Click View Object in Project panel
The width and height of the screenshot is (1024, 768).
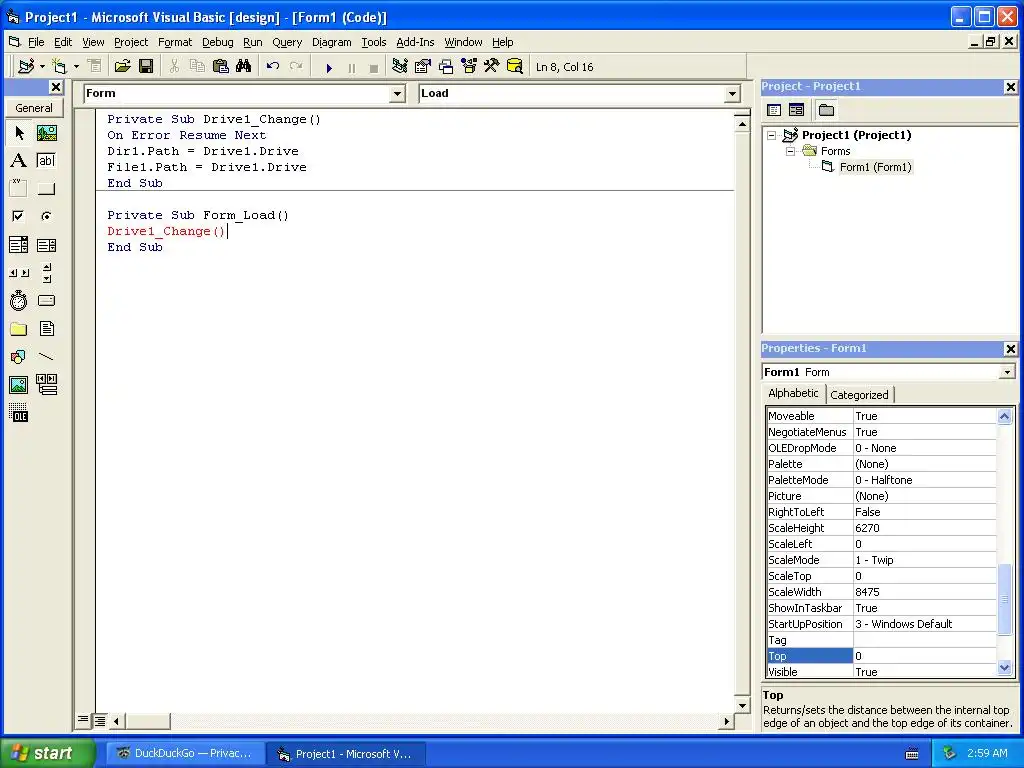796,110
